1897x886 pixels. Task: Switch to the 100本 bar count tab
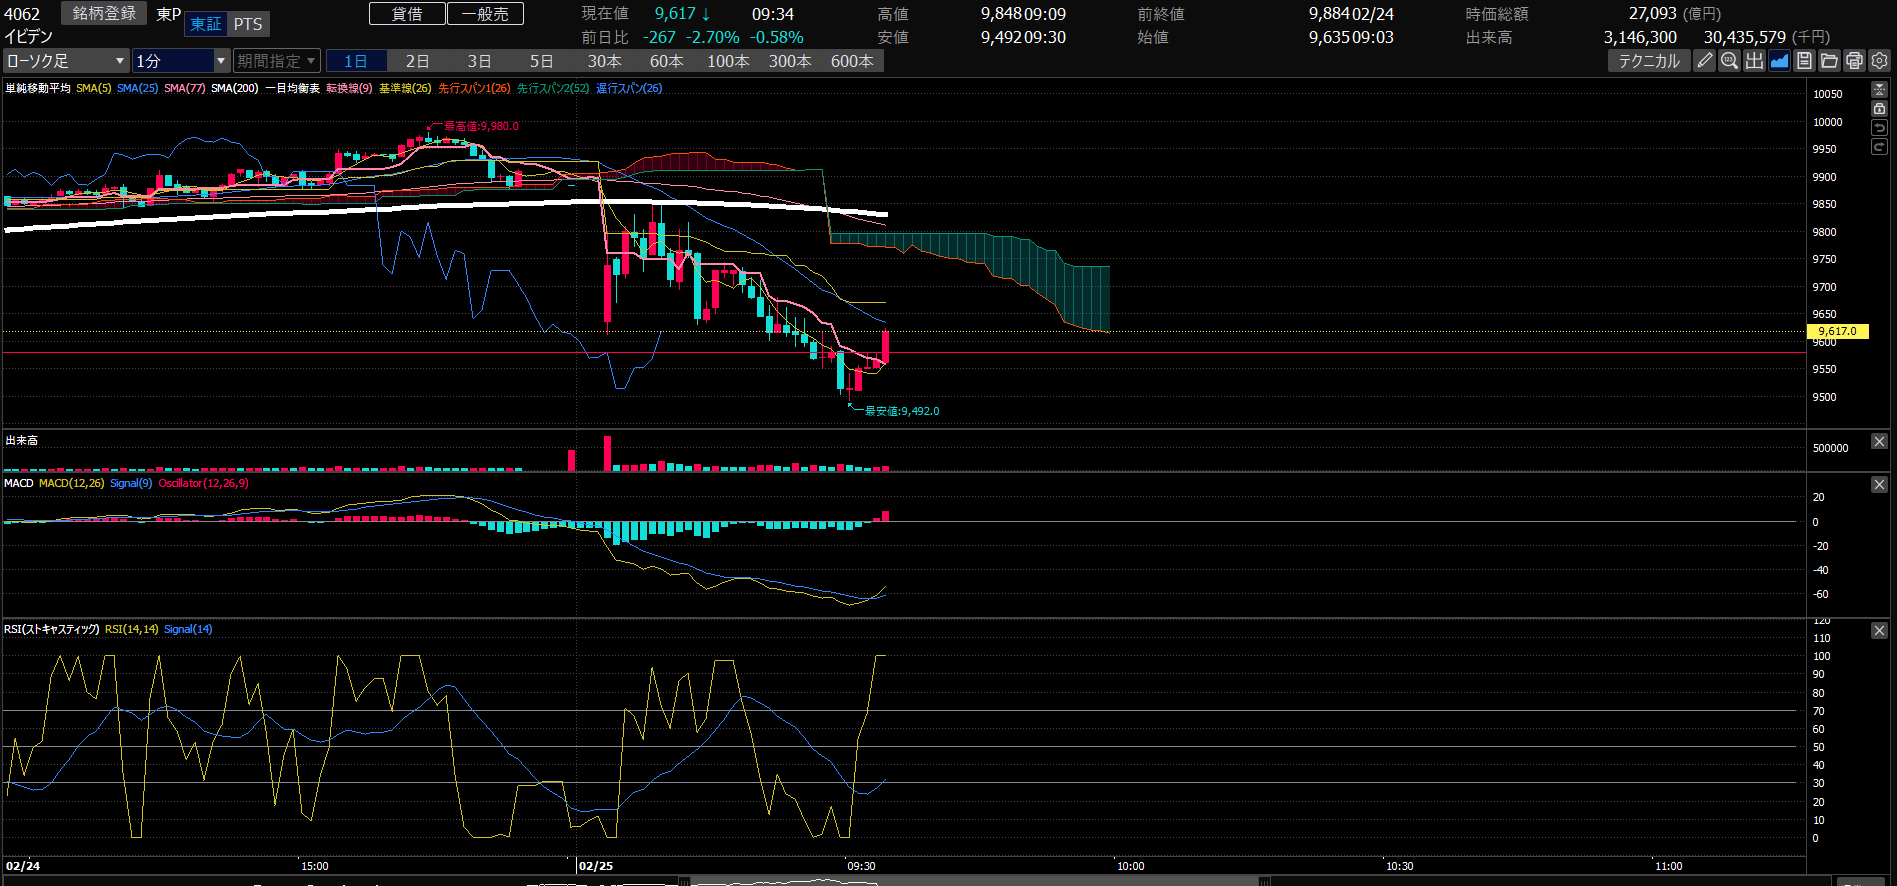[728, 61]
